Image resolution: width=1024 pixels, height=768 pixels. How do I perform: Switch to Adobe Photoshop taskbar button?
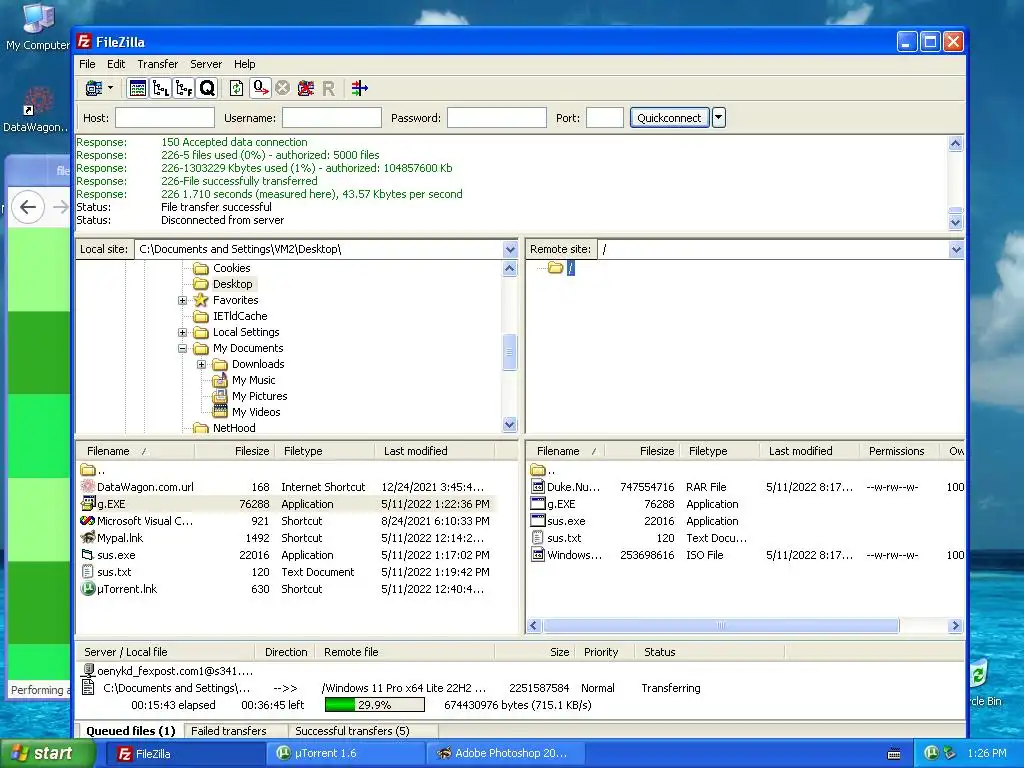(x=505, y=754)
